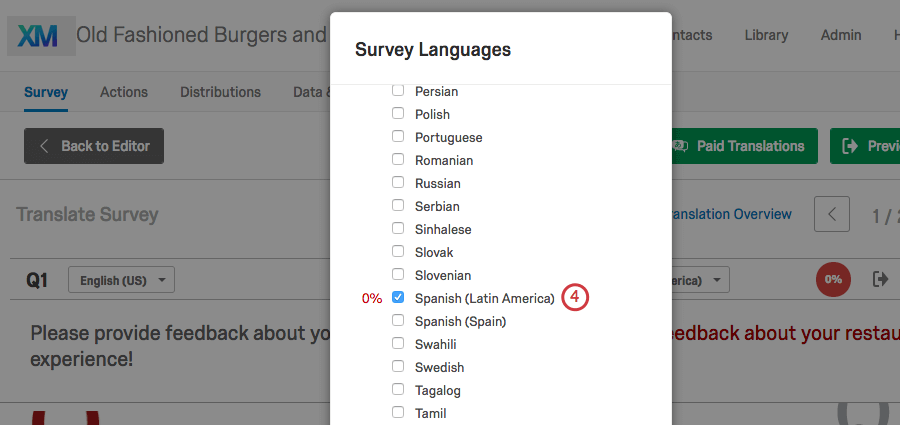Viewport: 900px width, 425px height.
Task: Click the Paid Translations button
Action: pos(739,146)
